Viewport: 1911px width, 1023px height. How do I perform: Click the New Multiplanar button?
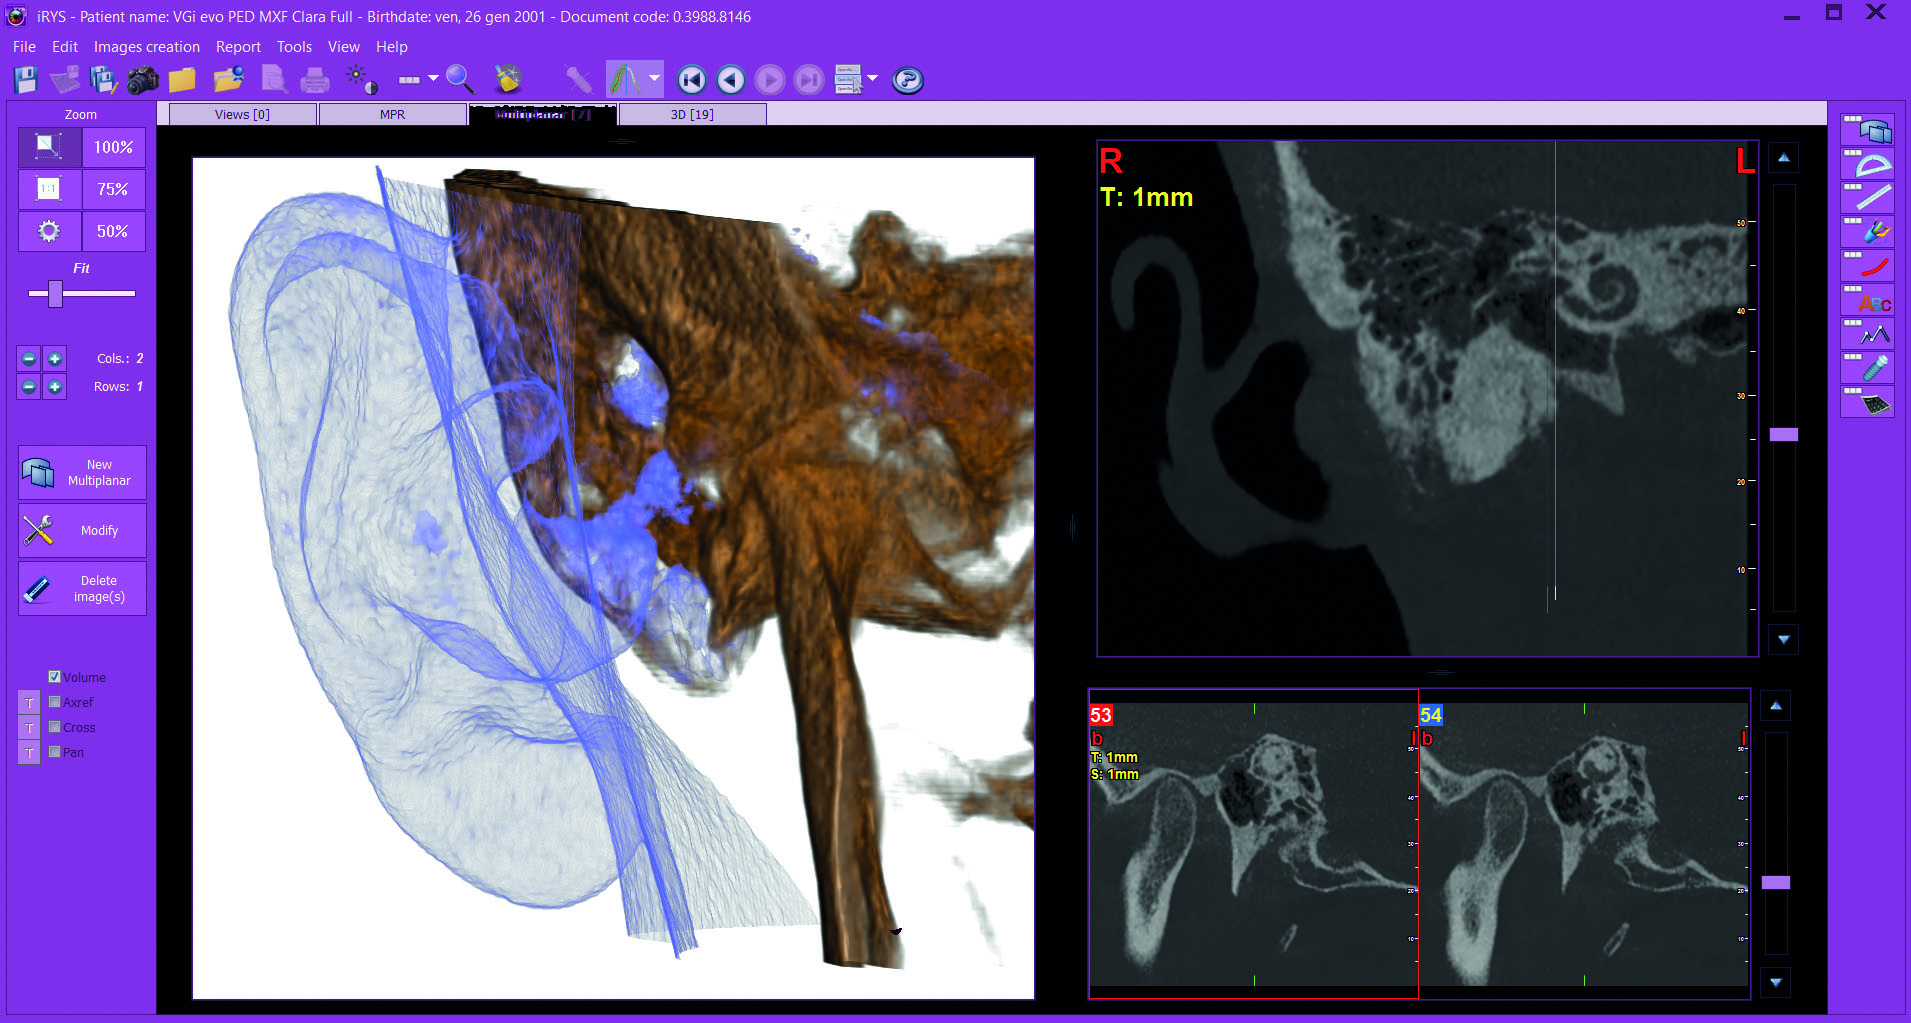[x=83, y=473]
